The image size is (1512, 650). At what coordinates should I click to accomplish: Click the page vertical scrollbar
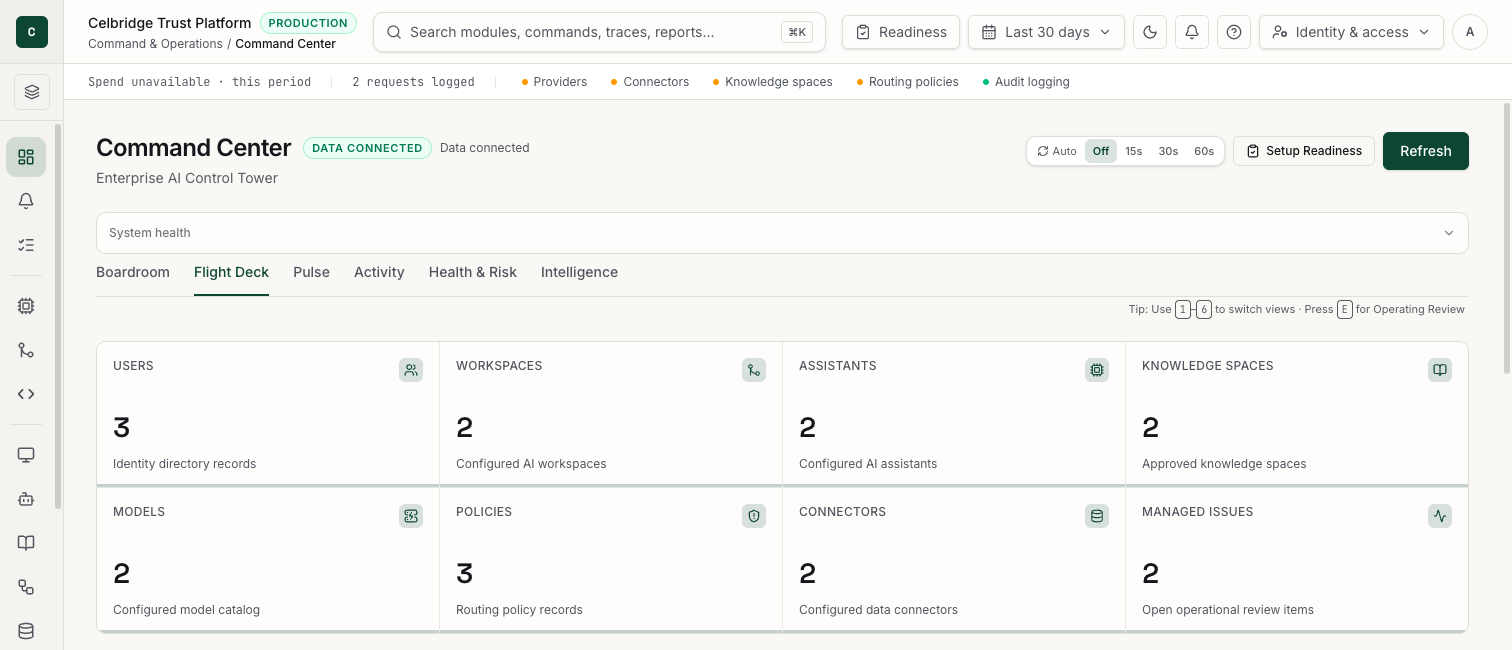[1507, 238]
